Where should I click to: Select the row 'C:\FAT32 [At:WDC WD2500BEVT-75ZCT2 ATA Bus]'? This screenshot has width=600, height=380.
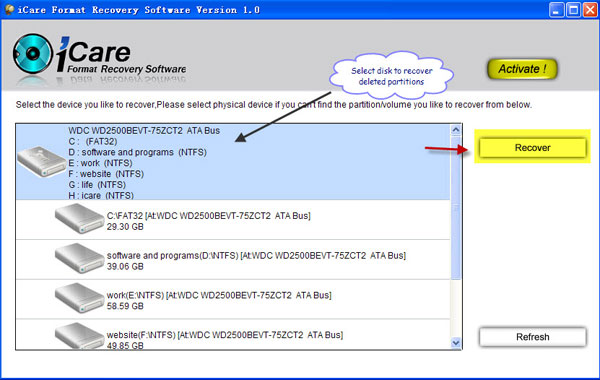coord(233,220)
